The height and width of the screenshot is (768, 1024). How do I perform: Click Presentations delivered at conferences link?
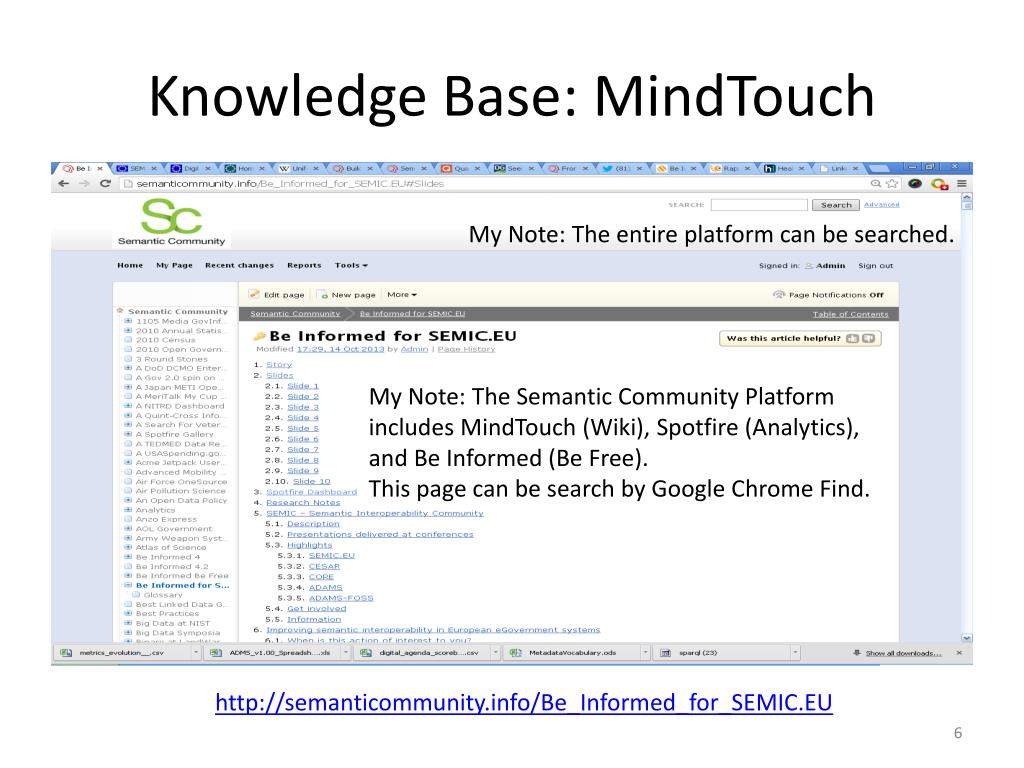(380, 534)
